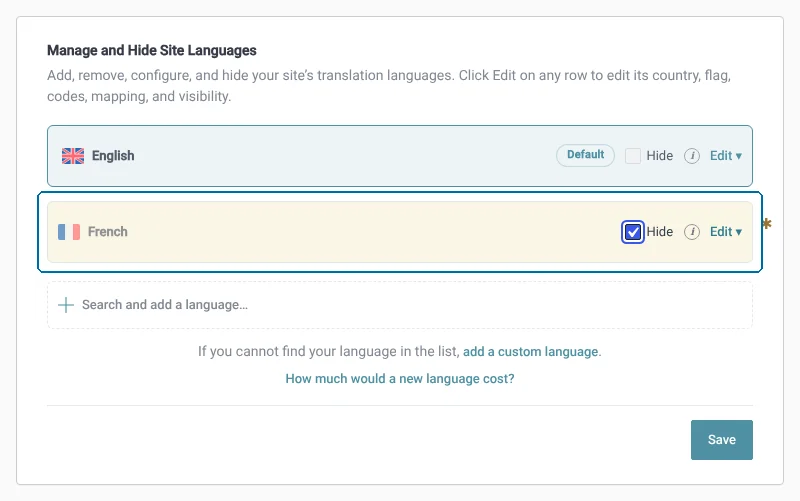Image resolution: width=800 pixels, height=501 pixels.
Task: Open How much would a new language cost link
Action: click(400, 379)
